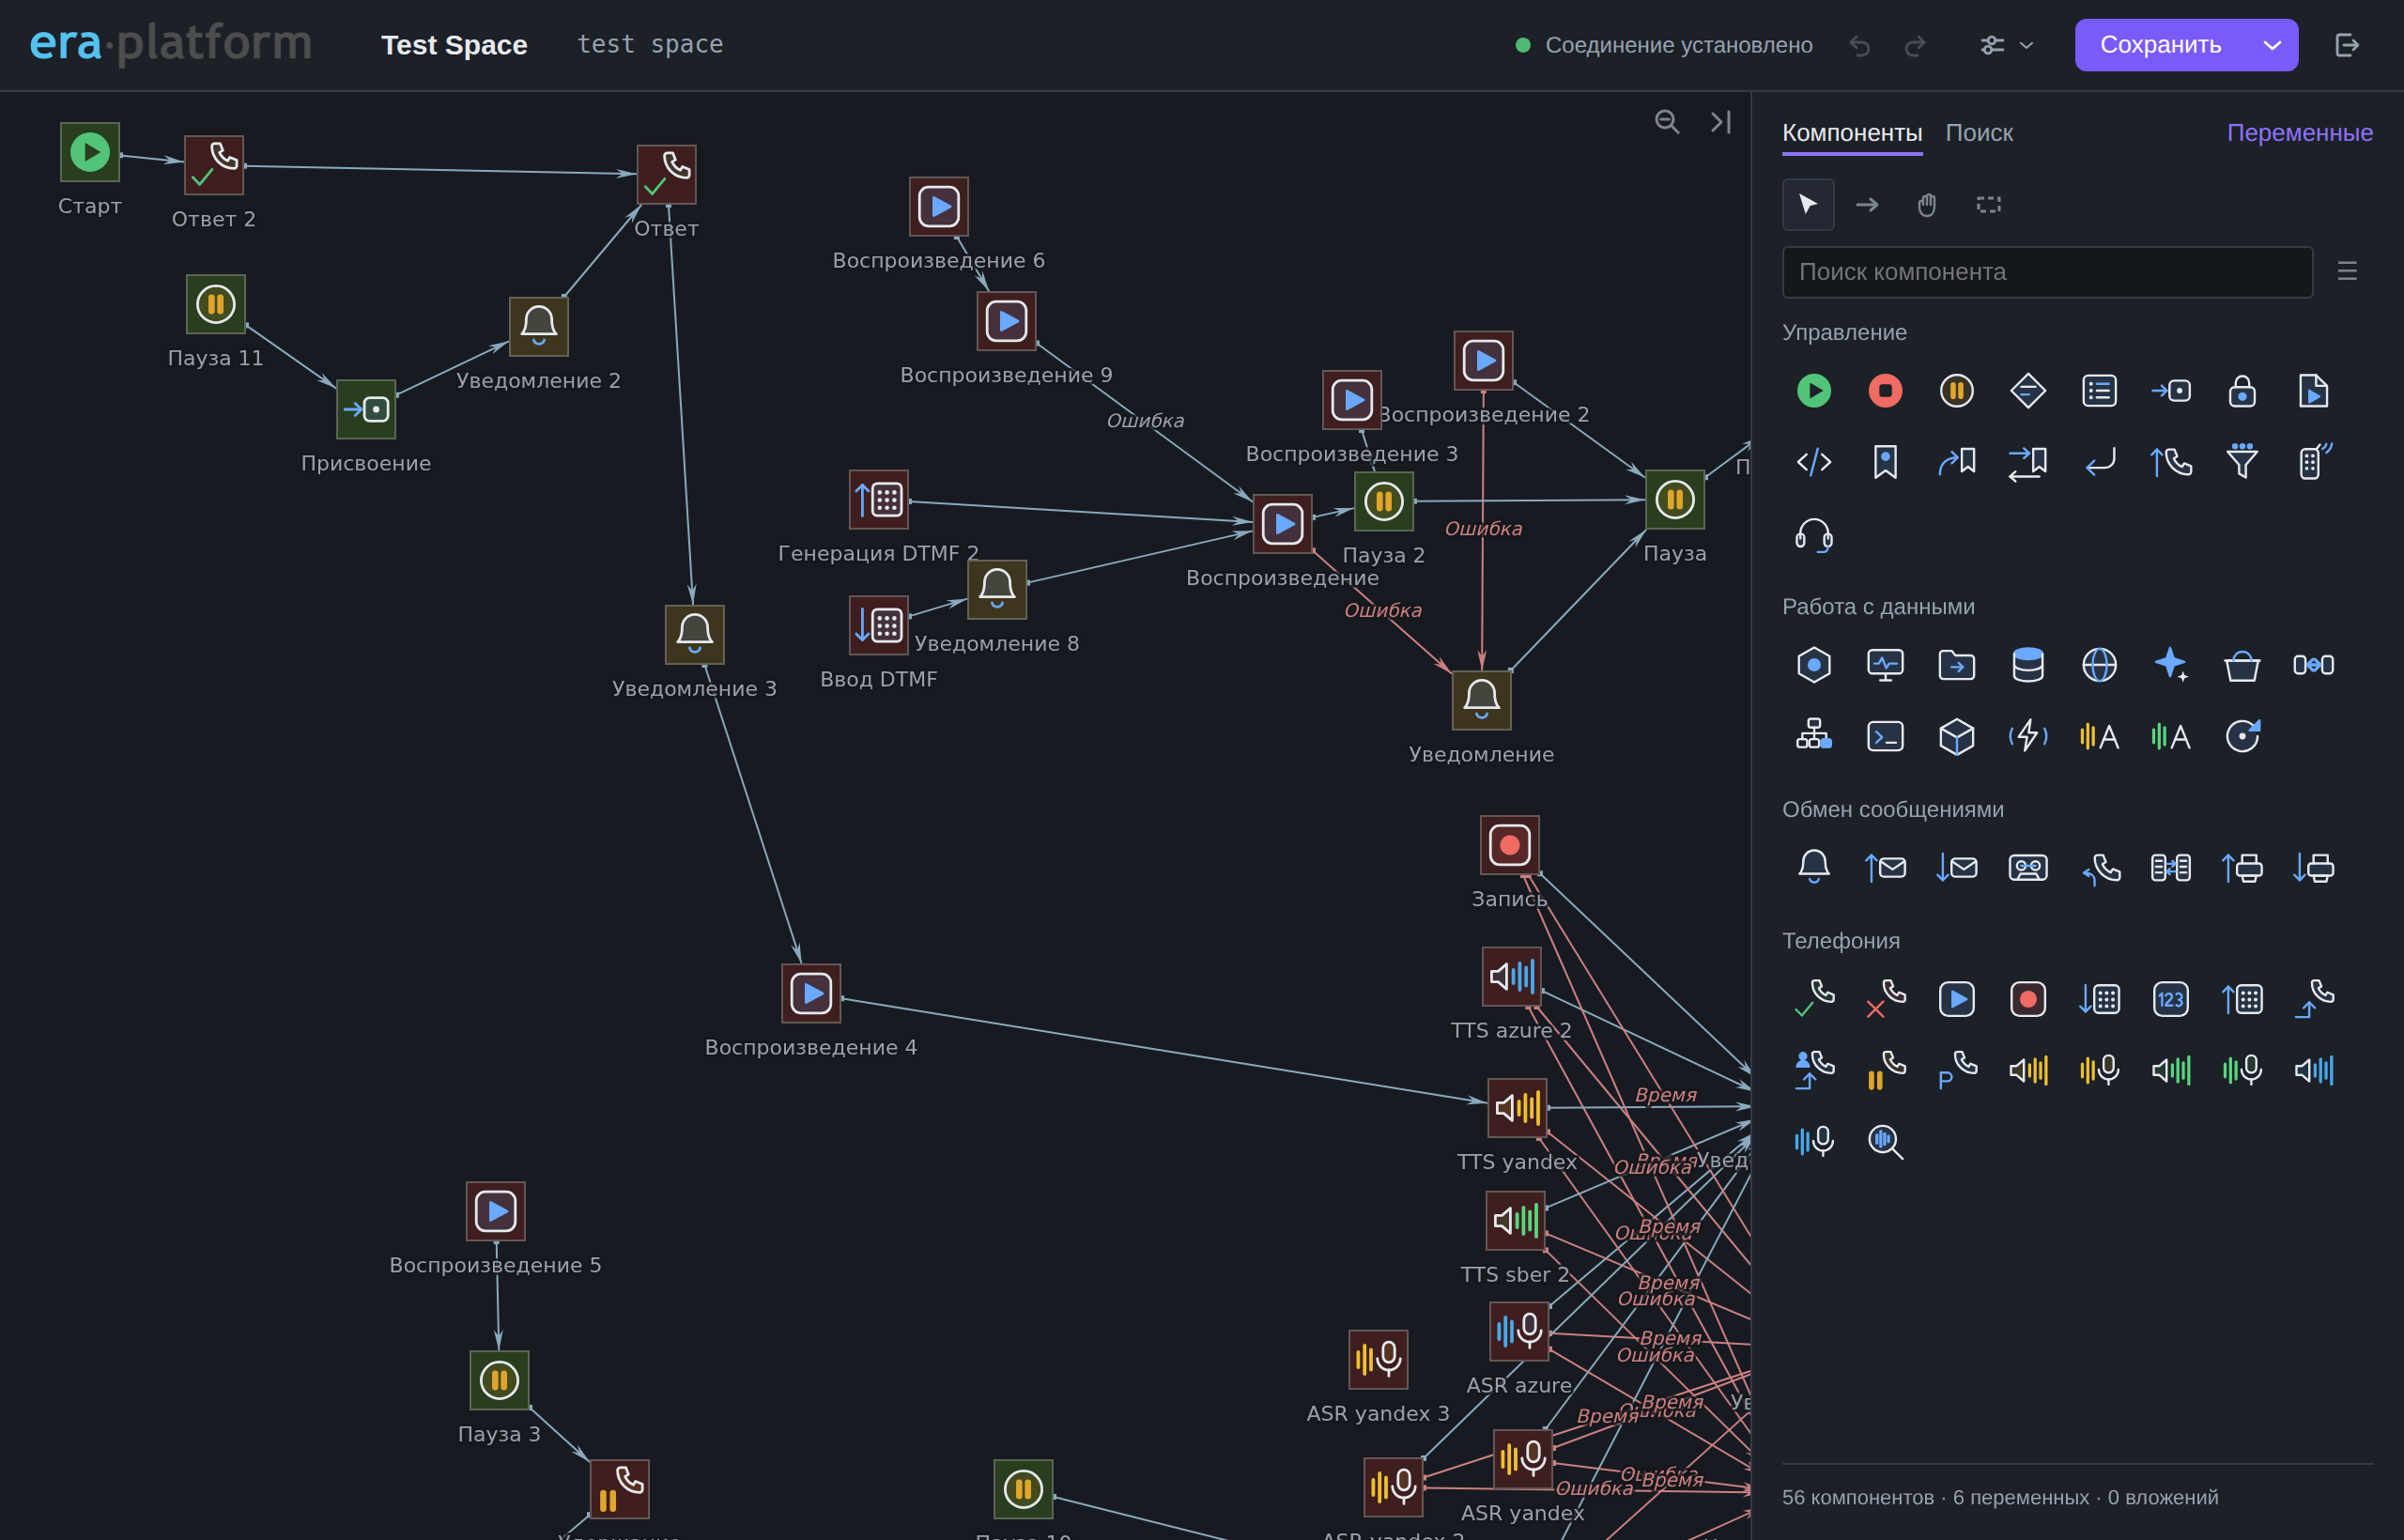Select the bell notification component in Обмен сообщениями
Viewport: 2404px width, 1540px height.
coord(1813,867)
